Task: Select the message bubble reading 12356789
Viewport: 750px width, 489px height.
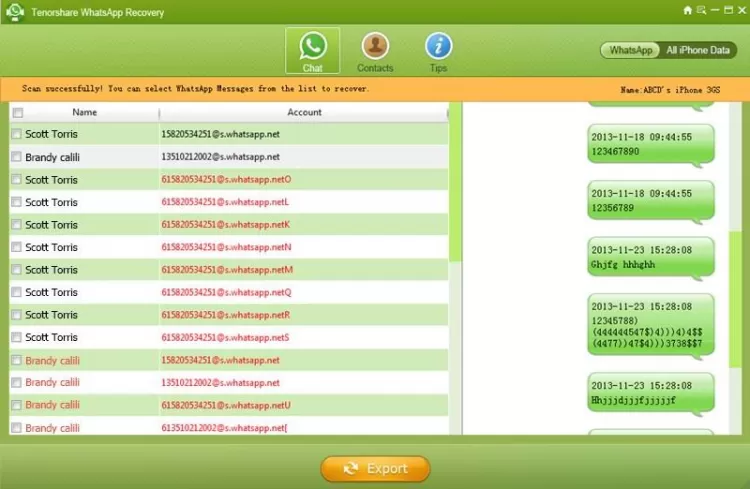Action: 651,201
